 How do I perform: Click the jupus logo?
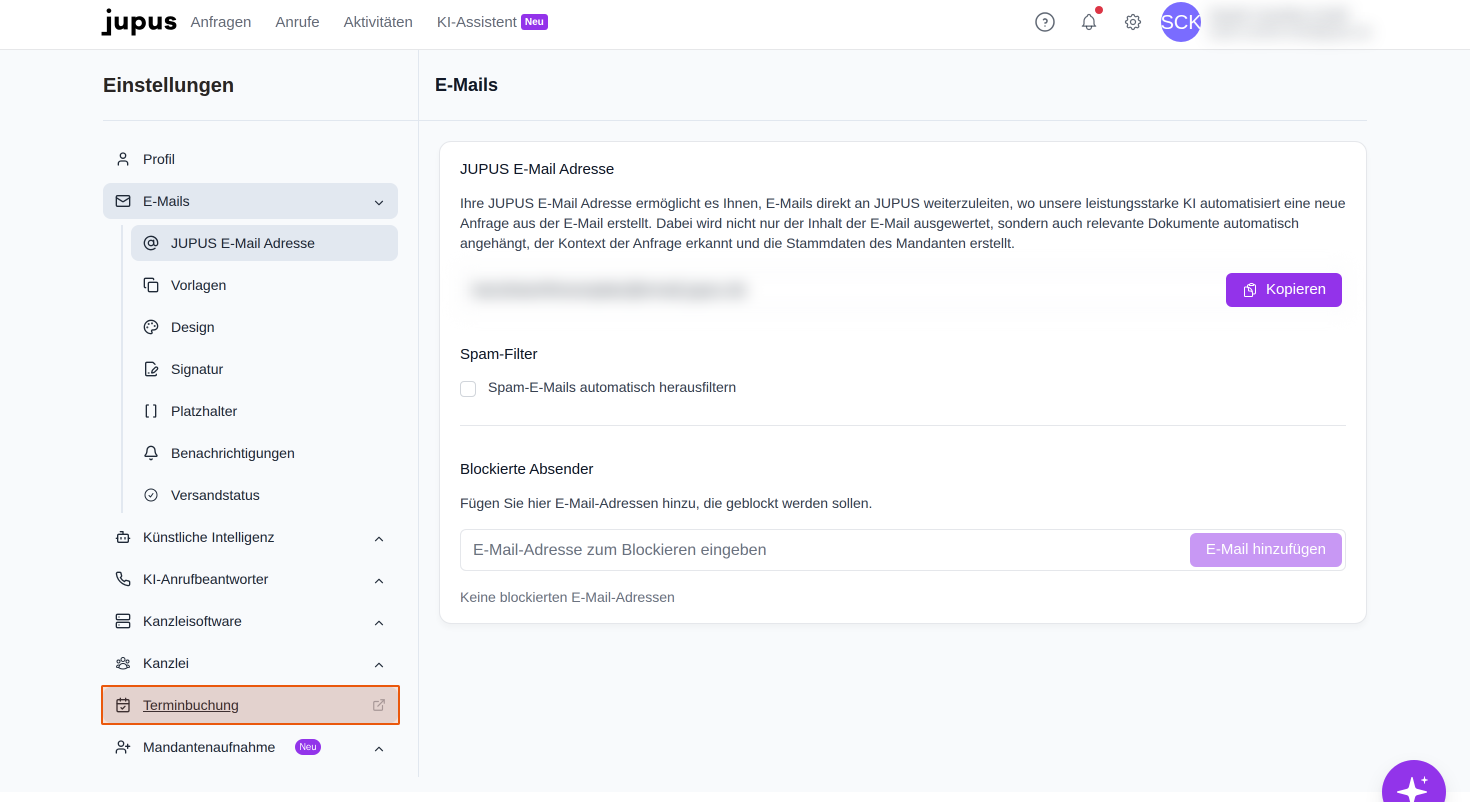pos(139,22)
